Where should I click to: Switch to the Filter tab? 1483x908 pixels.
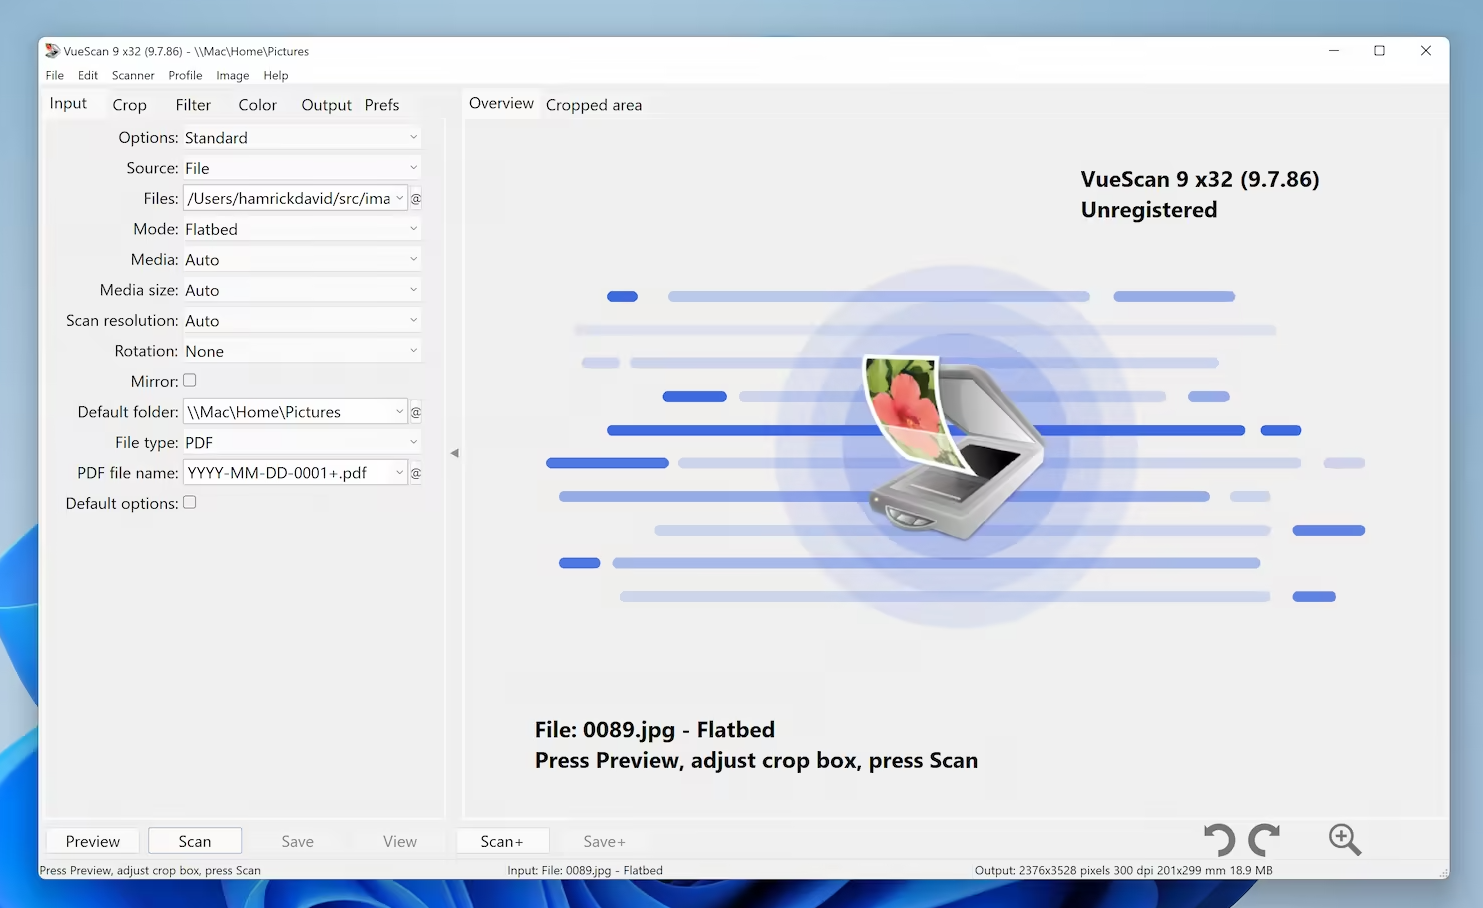pyautogui.click(x=193, y=105)
